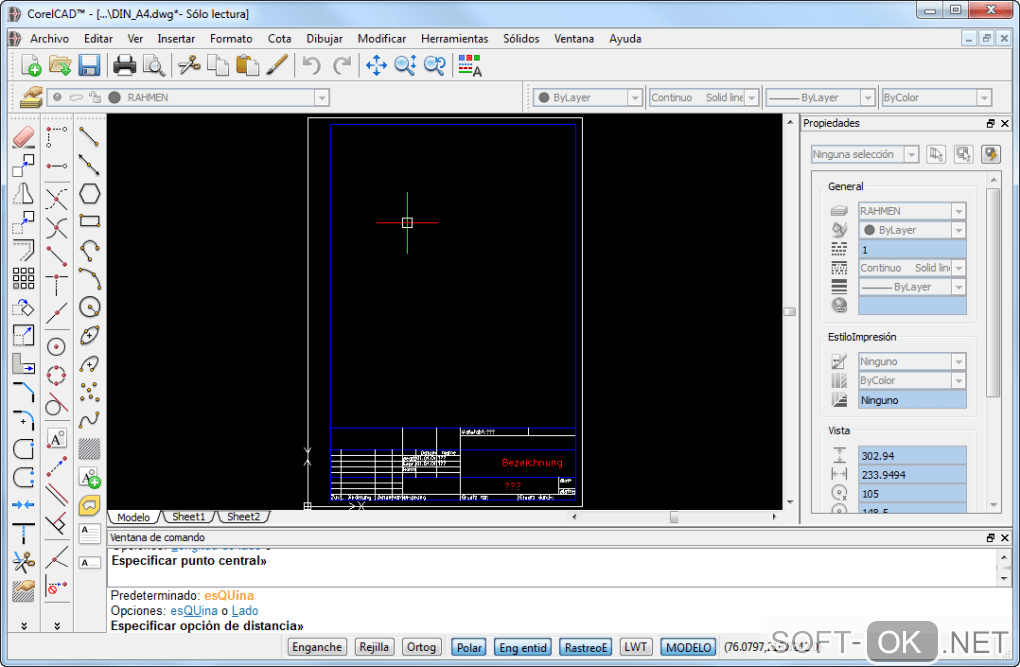Viewport: 1020px width, 667px height.
Task: Toggle Ortog orthogonal mode
Action: (421, 647)
